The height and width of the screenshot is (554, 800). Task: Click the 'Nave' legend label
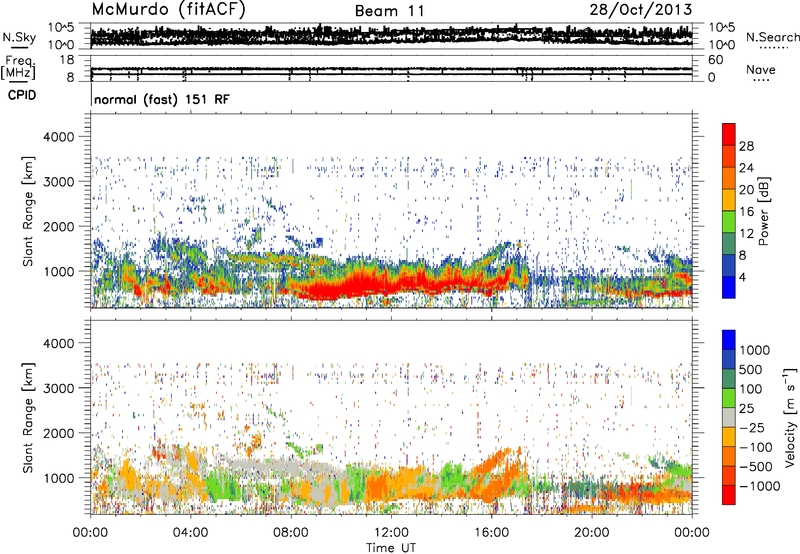(x=761, y=69)
